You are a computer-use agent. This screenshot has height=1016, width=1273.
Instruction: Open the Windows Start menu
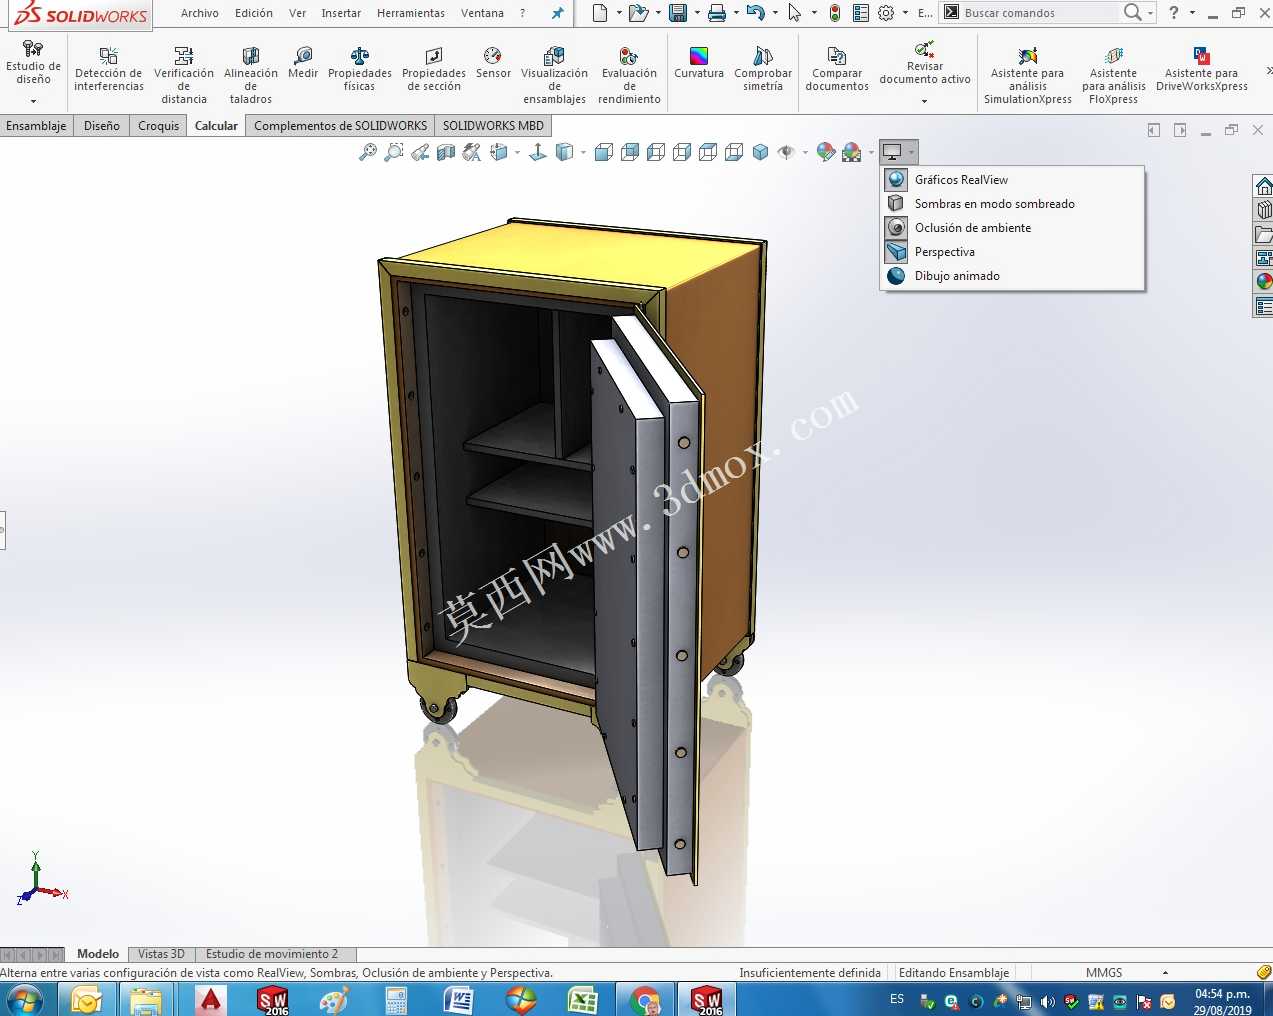pos(25,1000)
